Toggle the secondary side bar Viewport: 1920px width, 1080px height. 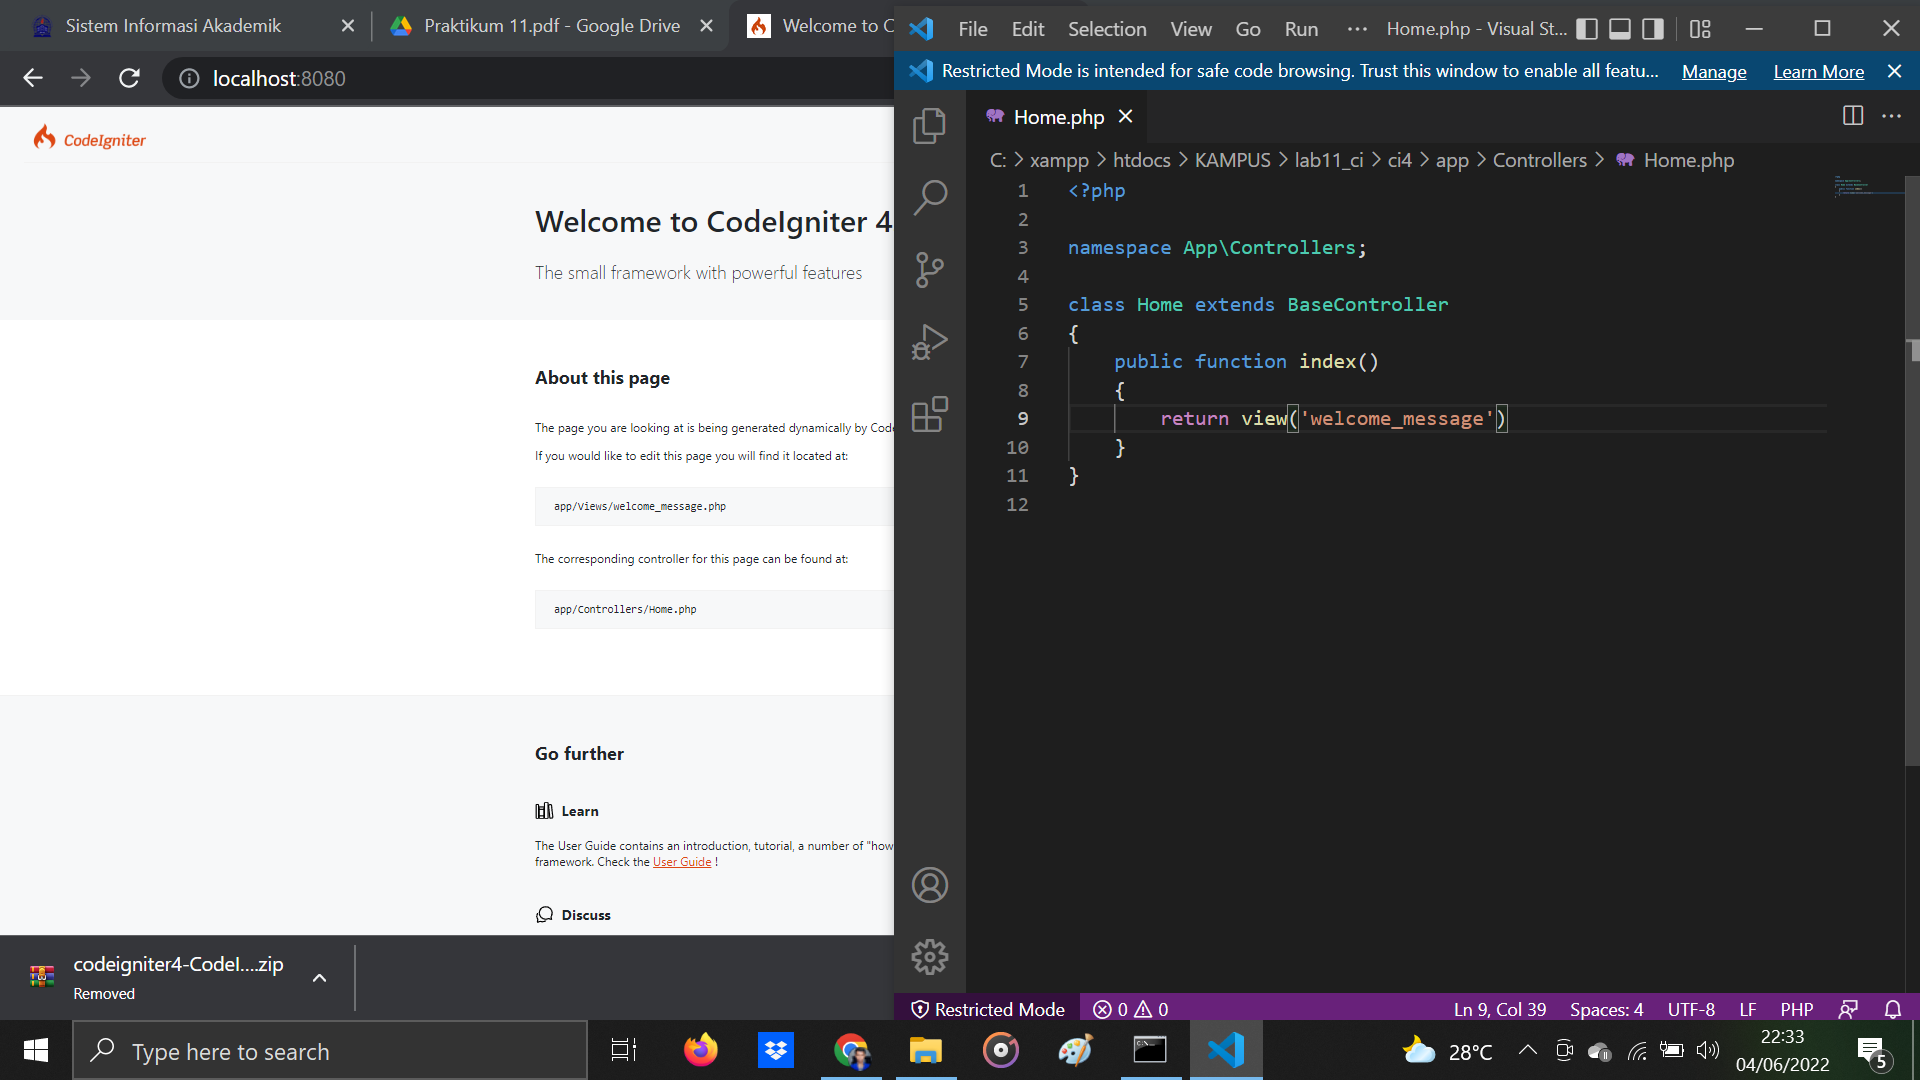tap(1651, 29)
